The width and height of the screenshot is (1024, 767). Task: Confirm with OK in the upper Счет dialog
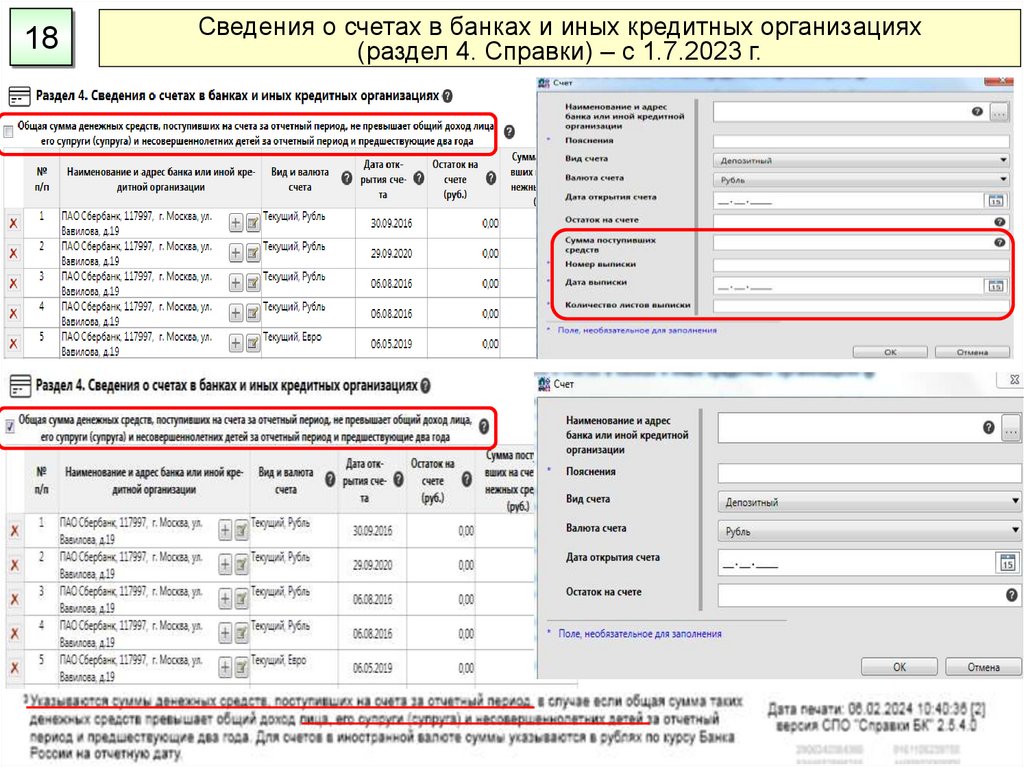(890, 352)
